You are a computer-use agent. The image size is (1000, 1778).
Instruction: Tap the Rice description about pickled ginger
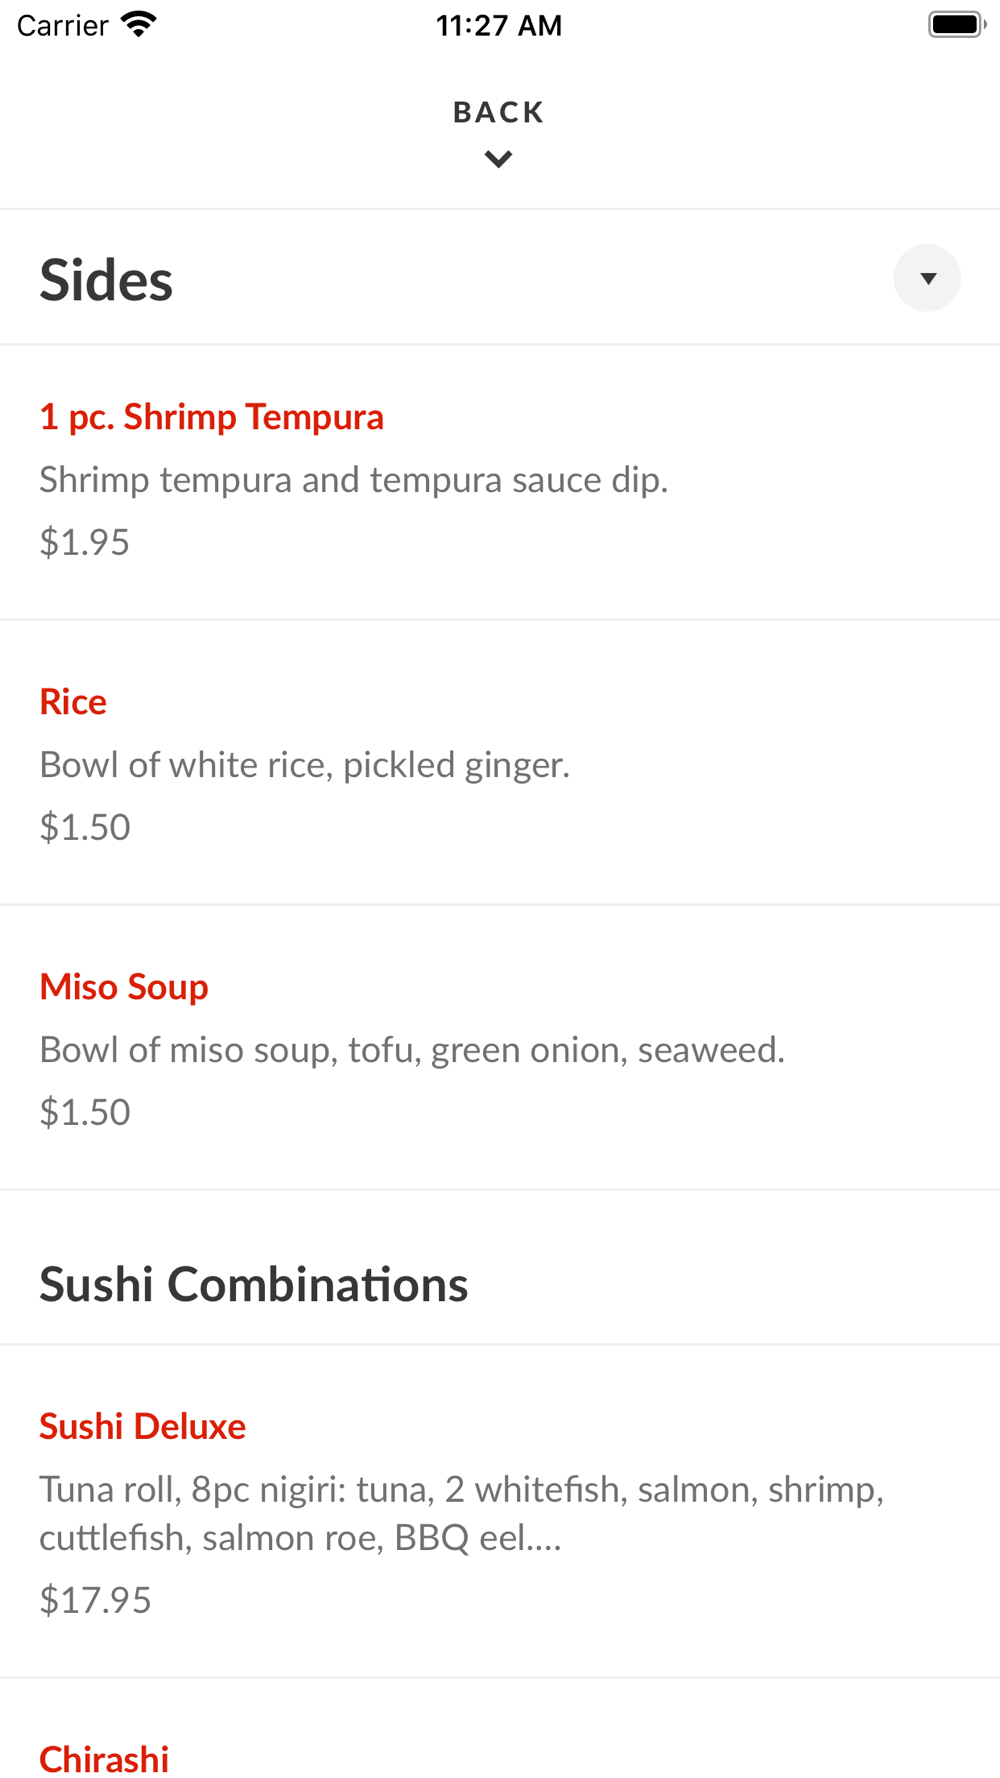pyautogui.click(x=304, y=765)
